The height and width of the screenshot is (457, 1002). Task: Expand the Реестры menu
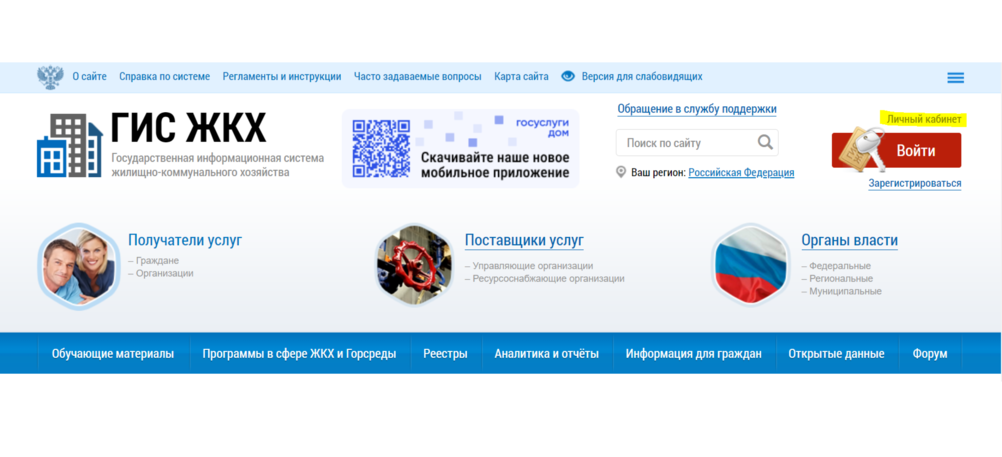[445, 353]
